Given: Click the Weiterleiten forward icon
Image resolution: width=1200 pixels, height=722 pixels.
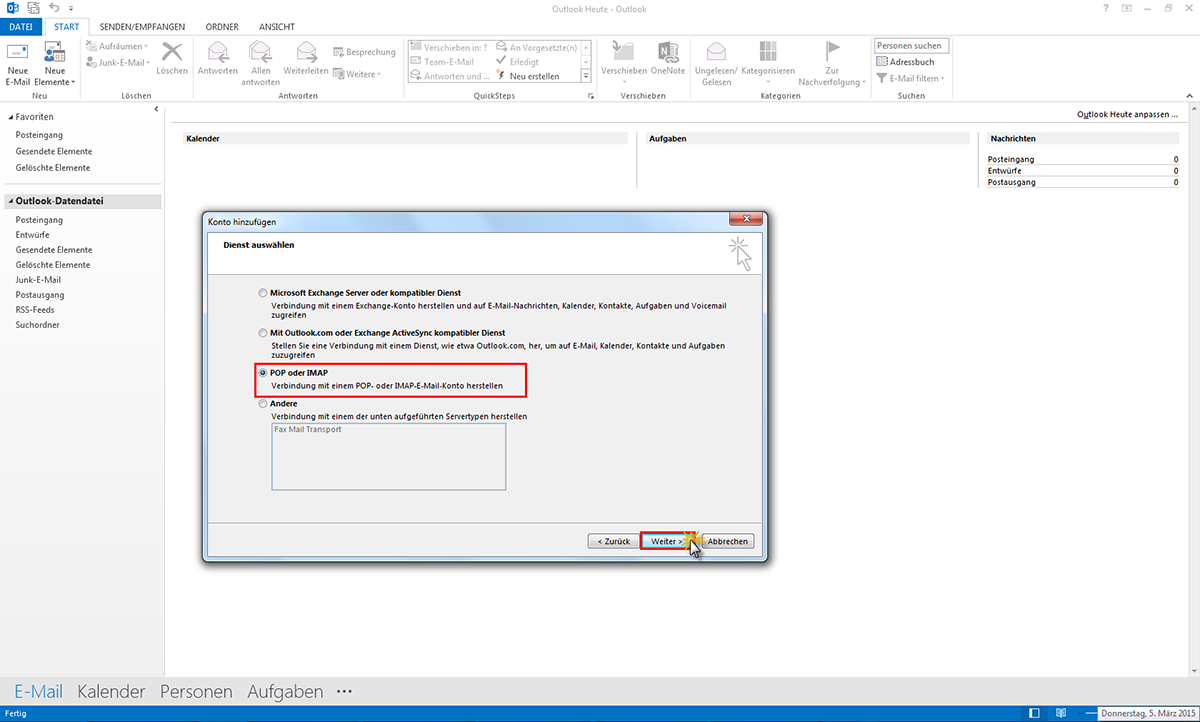Looking at the screenshot, I should (x=306, y=52).
